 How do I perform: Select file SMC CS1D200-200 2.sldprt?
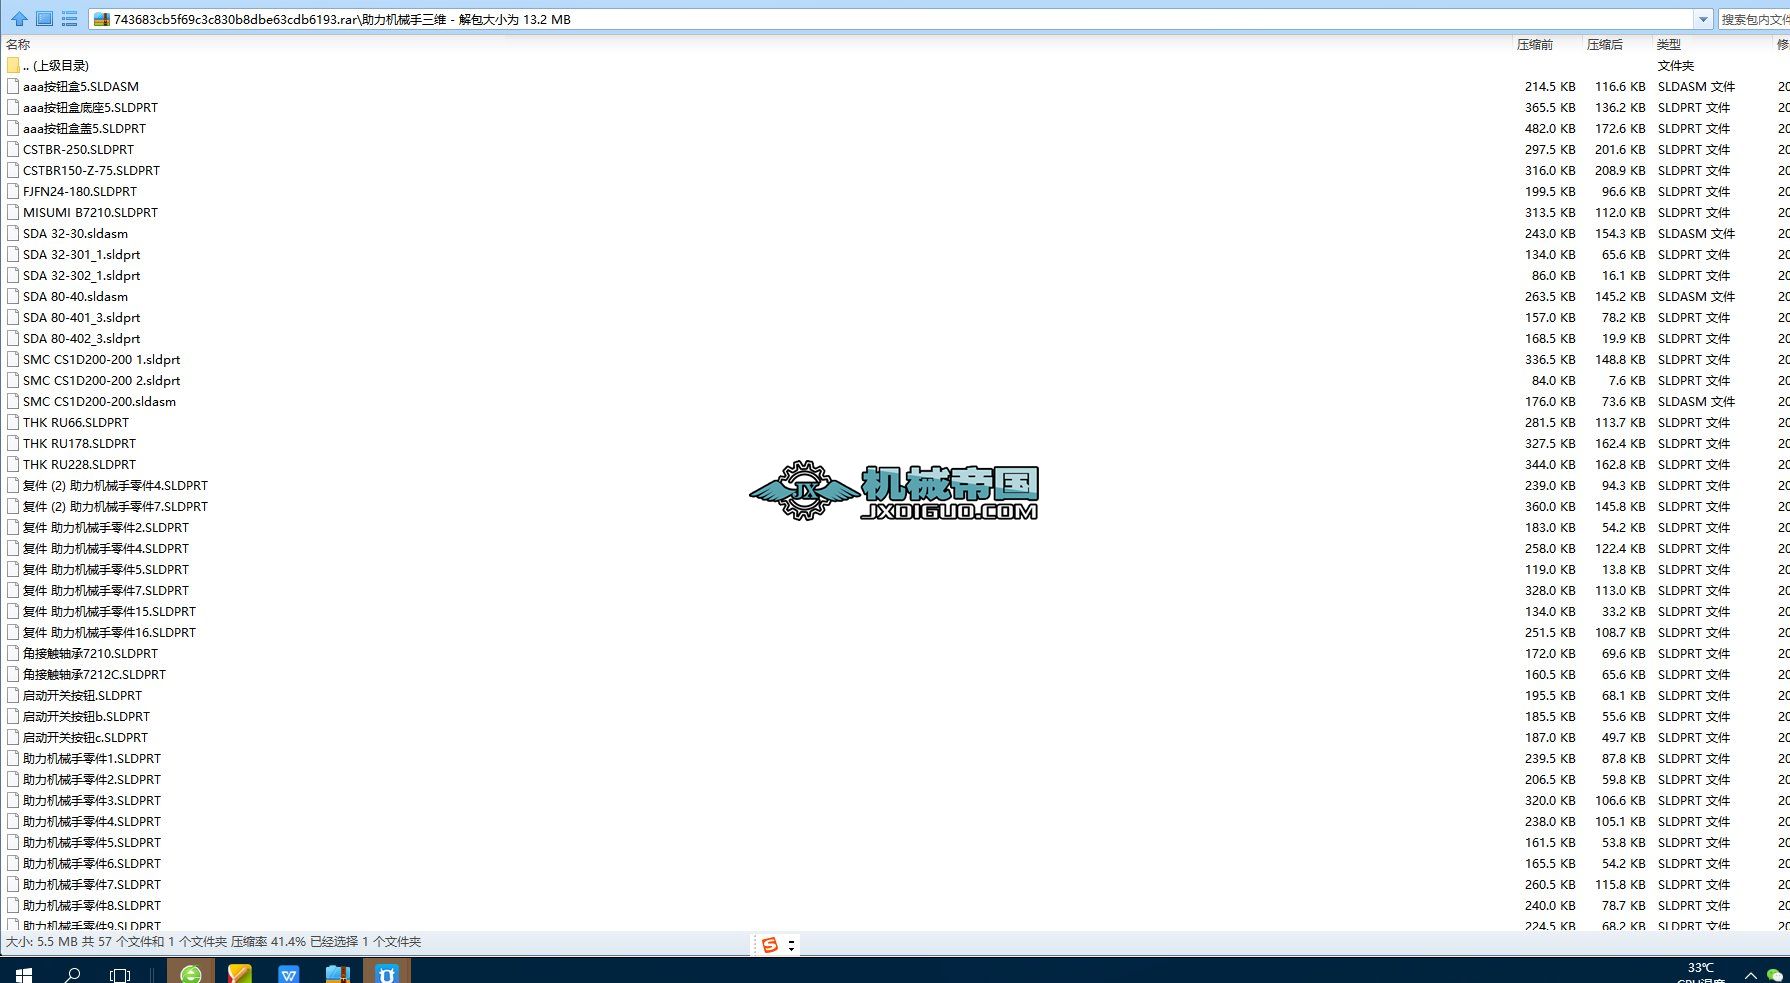click(x=101, y=380)
